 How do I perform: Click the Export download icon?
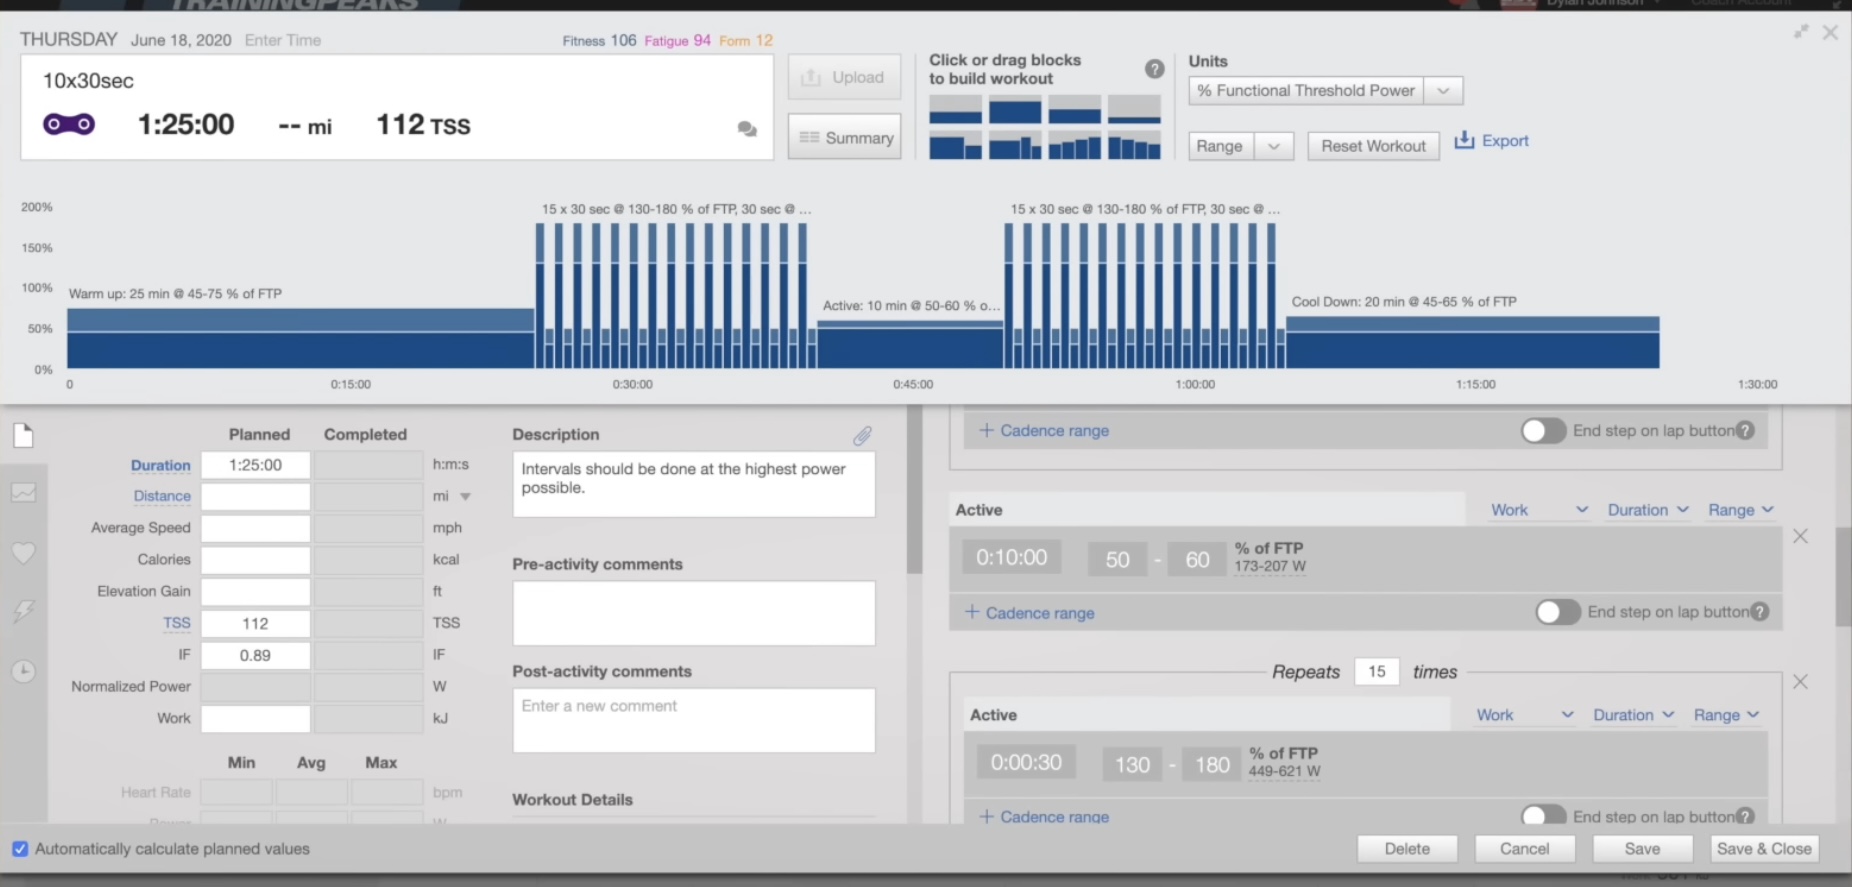(x=1464, y=140)
